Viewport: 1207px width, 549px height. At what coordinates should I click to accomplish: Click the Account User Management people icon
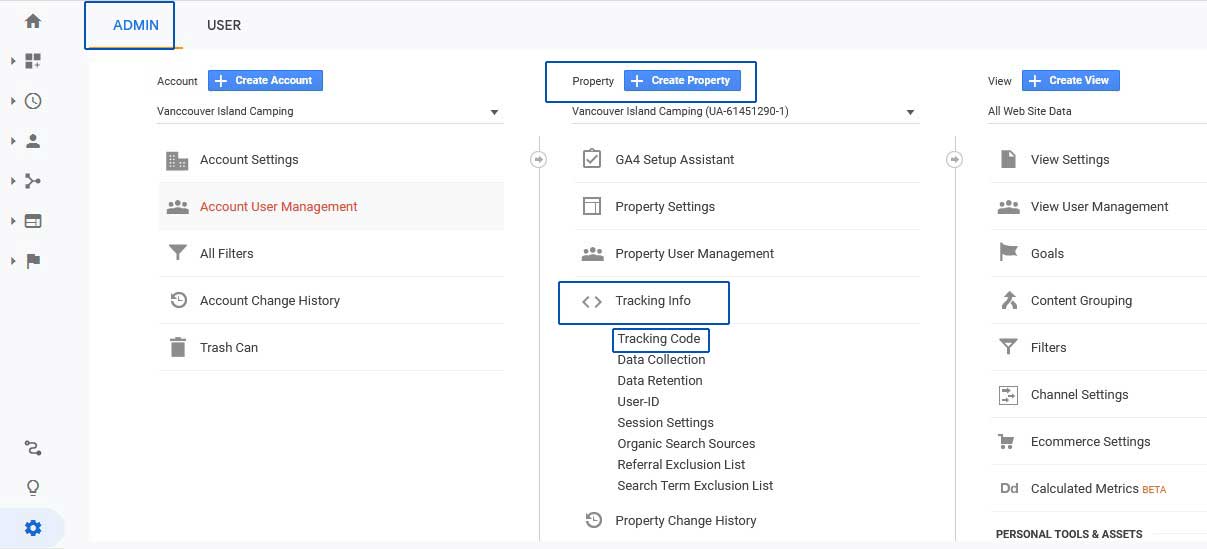(x=177, y=207)
